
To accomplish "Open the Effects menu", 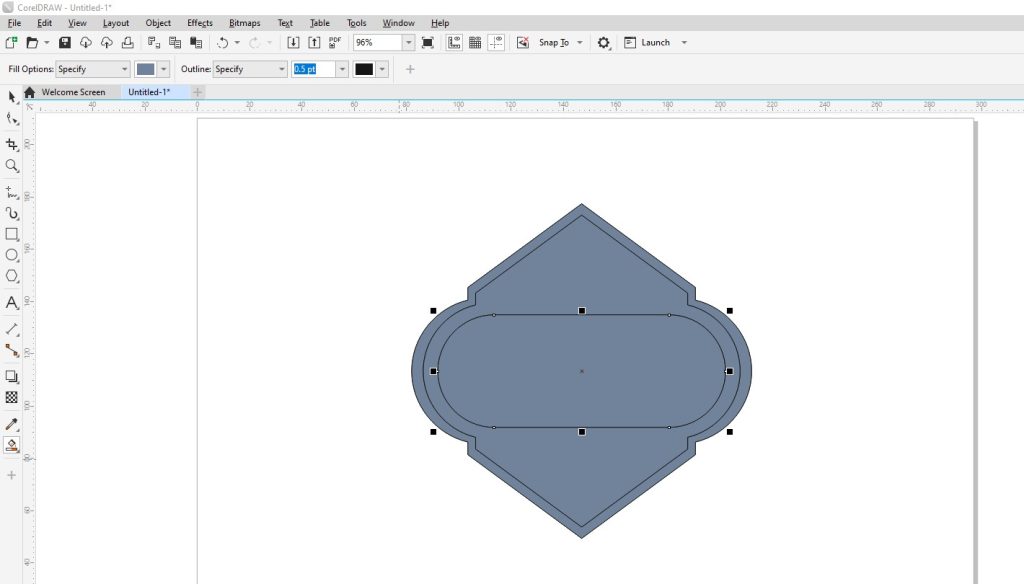I will tap(199, 23).
